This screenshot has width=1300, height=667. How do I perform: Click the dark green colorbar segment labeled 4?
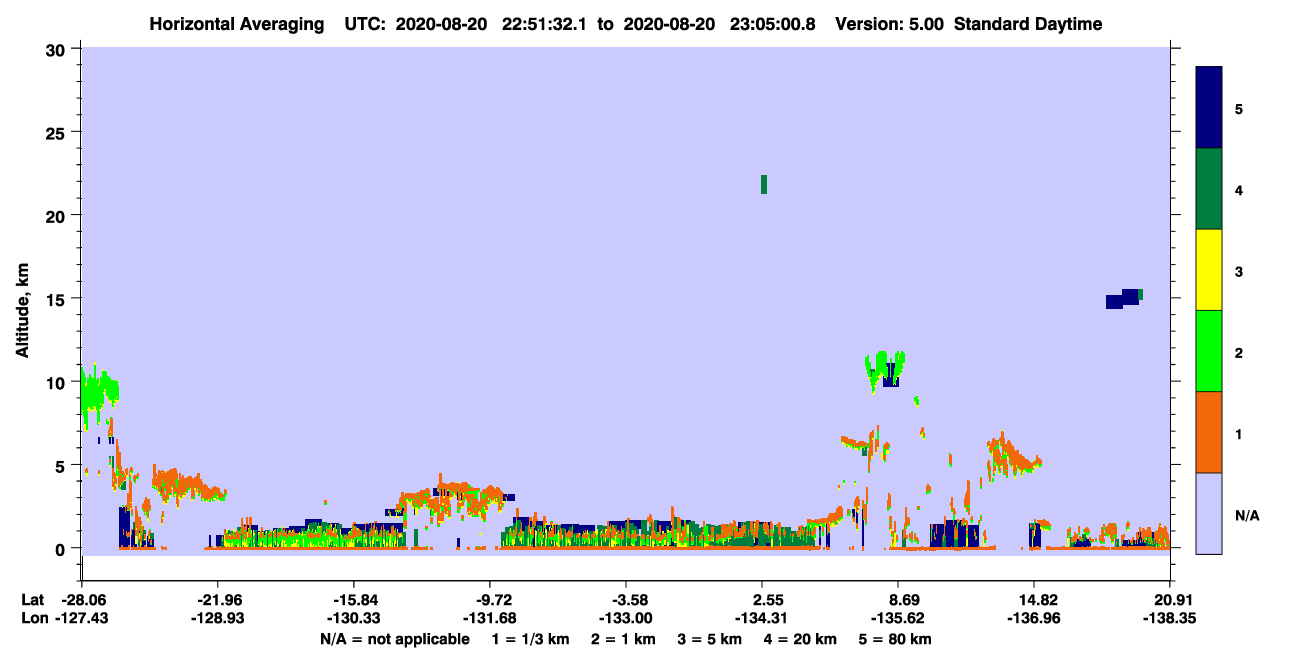point(1209,189)
